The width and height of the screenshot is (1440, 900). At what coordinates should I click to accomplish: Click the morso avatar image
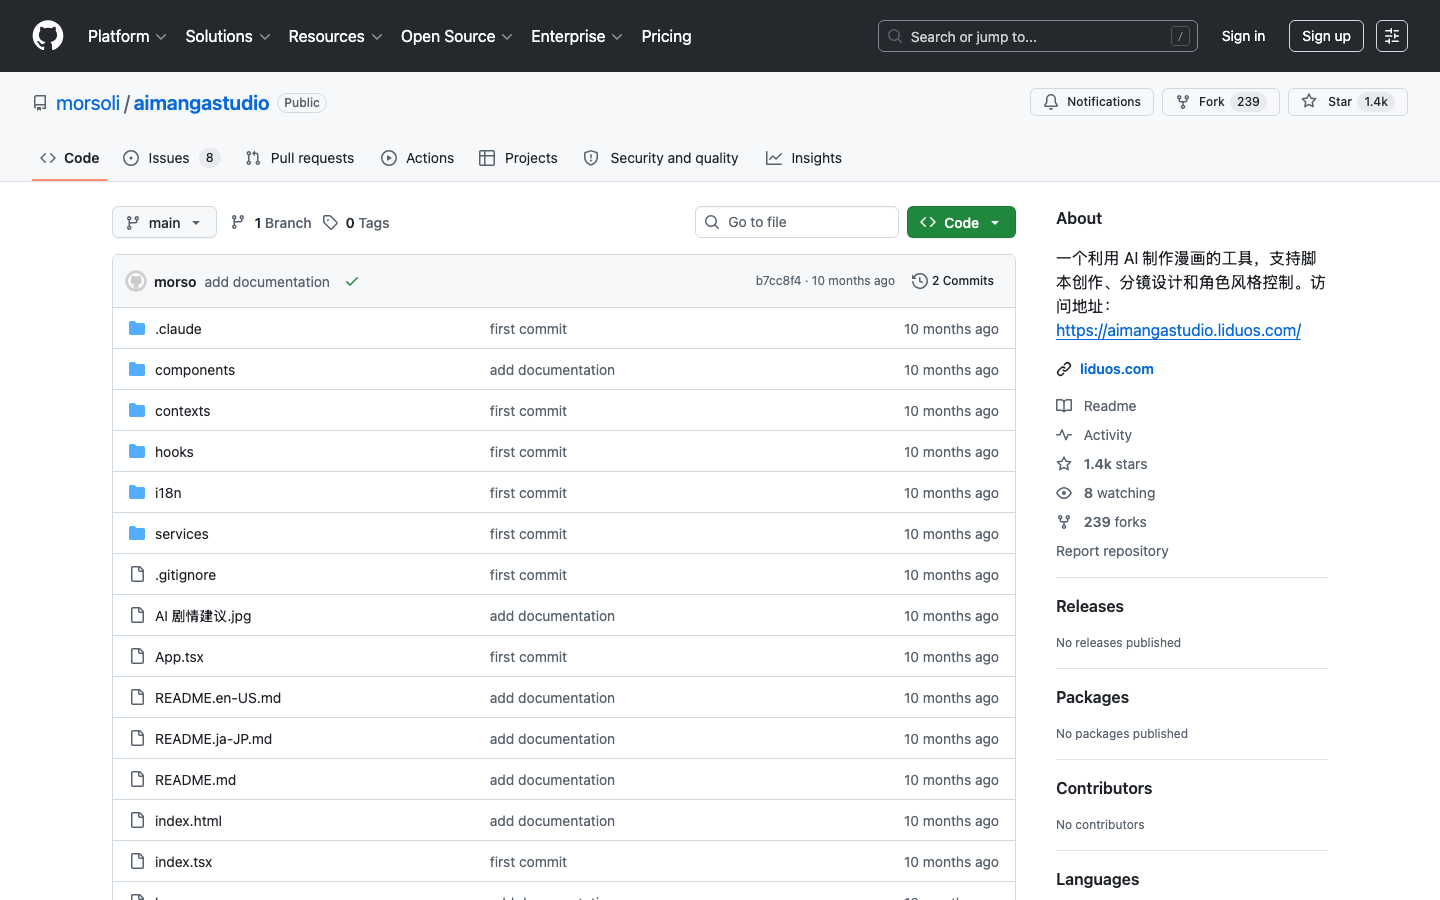pos(136,281)
